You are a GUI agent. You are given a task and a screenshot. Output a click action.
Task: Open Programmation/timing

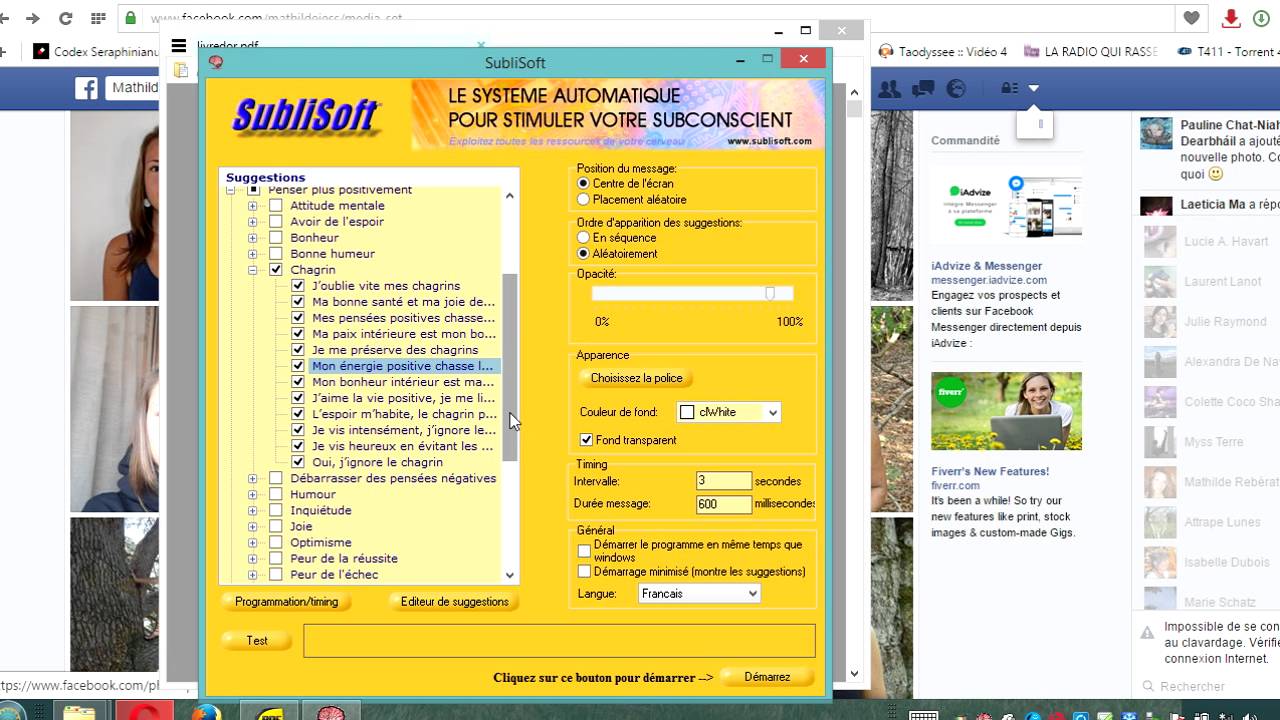click(286, 601)
